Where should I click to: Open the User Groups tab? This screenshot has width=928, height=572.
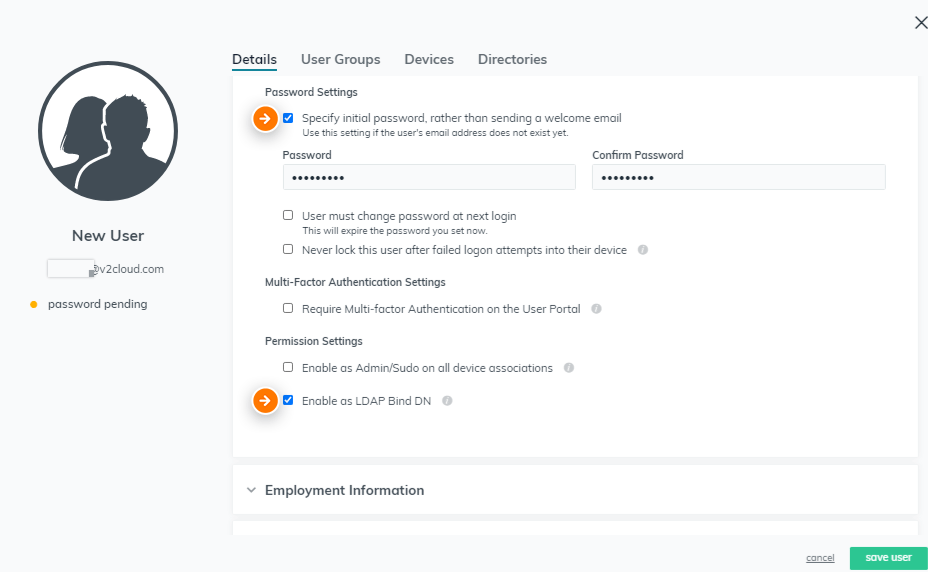pos(340,59)
